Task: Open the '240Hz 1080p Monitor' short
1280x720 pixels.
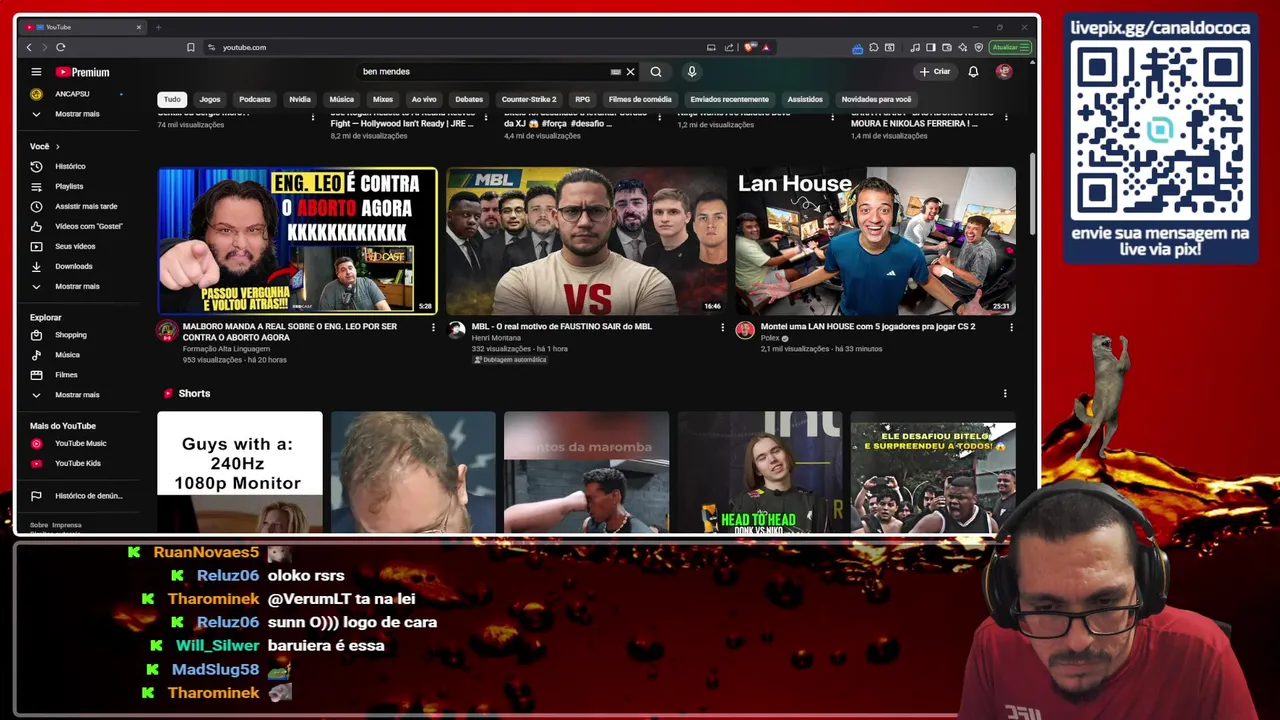Action: coord(240,472)
